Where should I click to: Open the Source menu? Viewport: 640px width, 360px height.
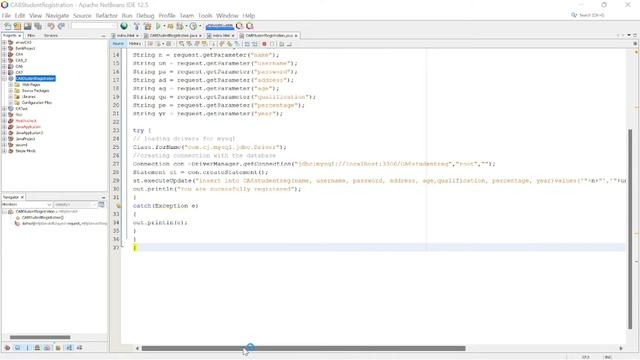point(82,16)
